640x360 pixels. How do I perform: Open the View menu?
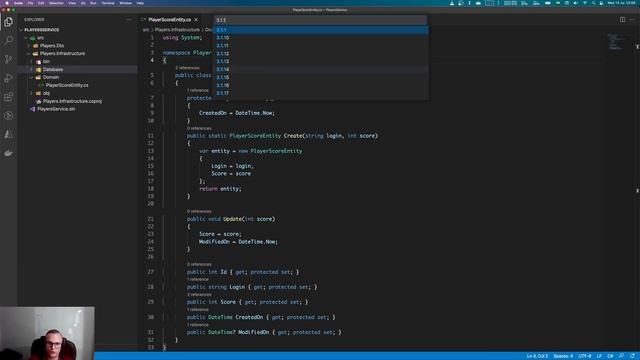point(72,3)
